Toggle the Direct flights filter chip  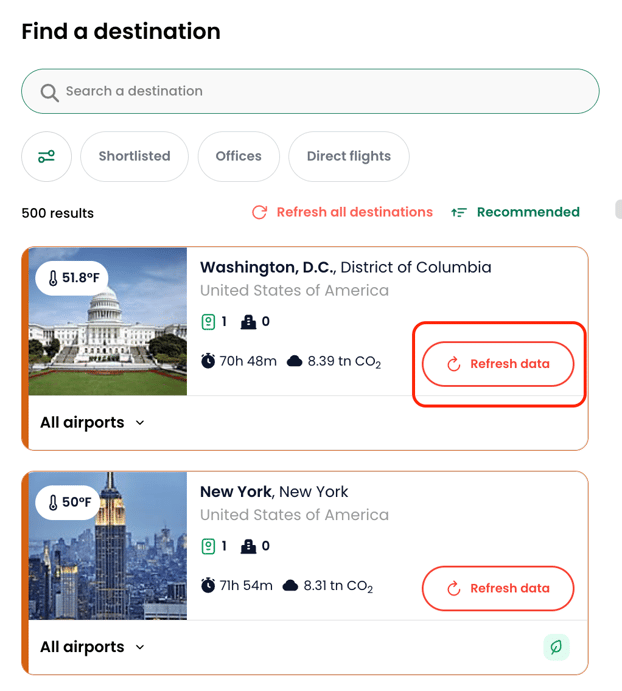point(349,156)
